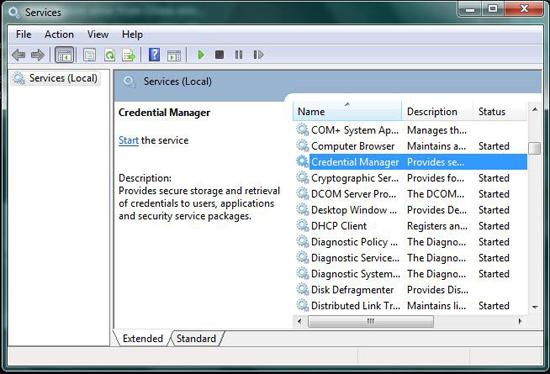The width and height of the screenshot is (550, 374).
Task: Click horizontal scrollbar left arrow
Action: click(300, 321)
